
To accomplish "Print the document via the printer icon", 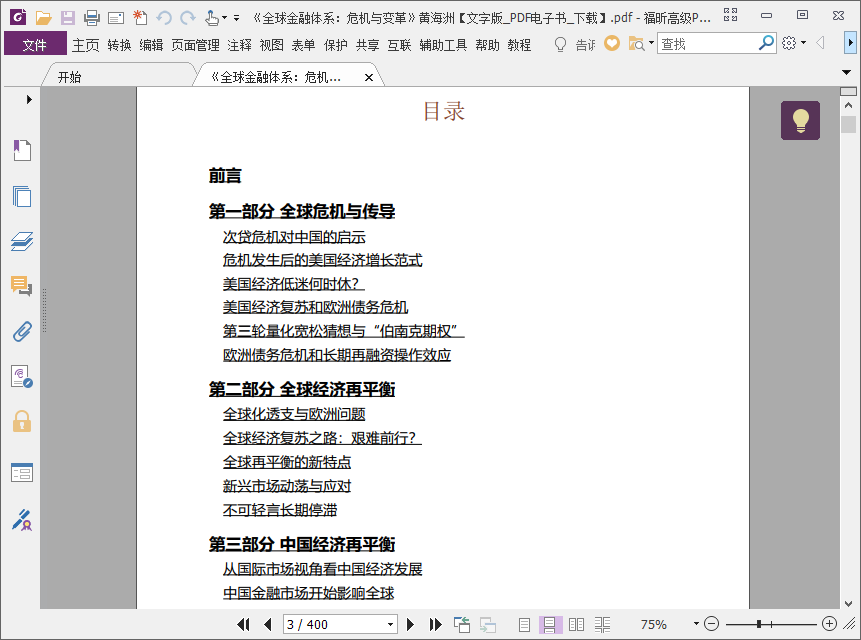I will (x=92, y=18).
